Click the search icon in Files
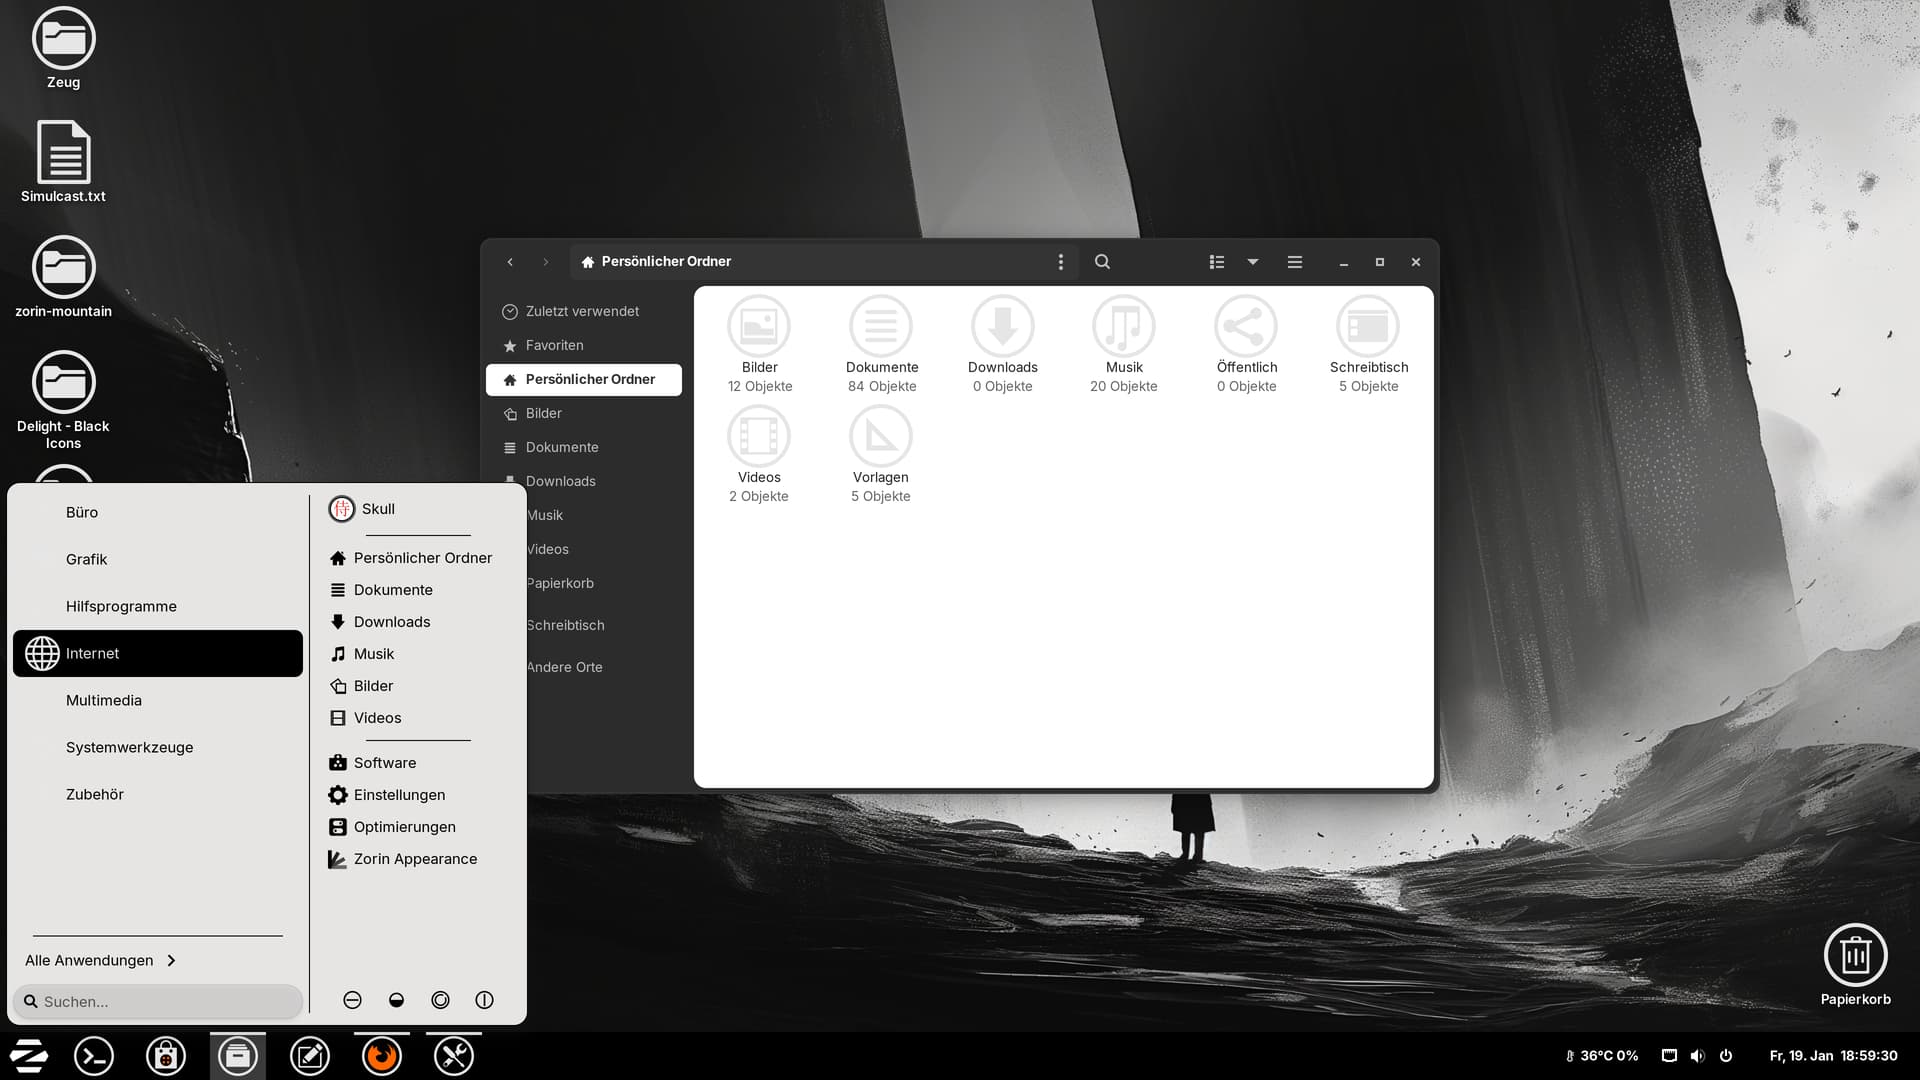Screen dimensions: 1920x1080 (1102, 262)
